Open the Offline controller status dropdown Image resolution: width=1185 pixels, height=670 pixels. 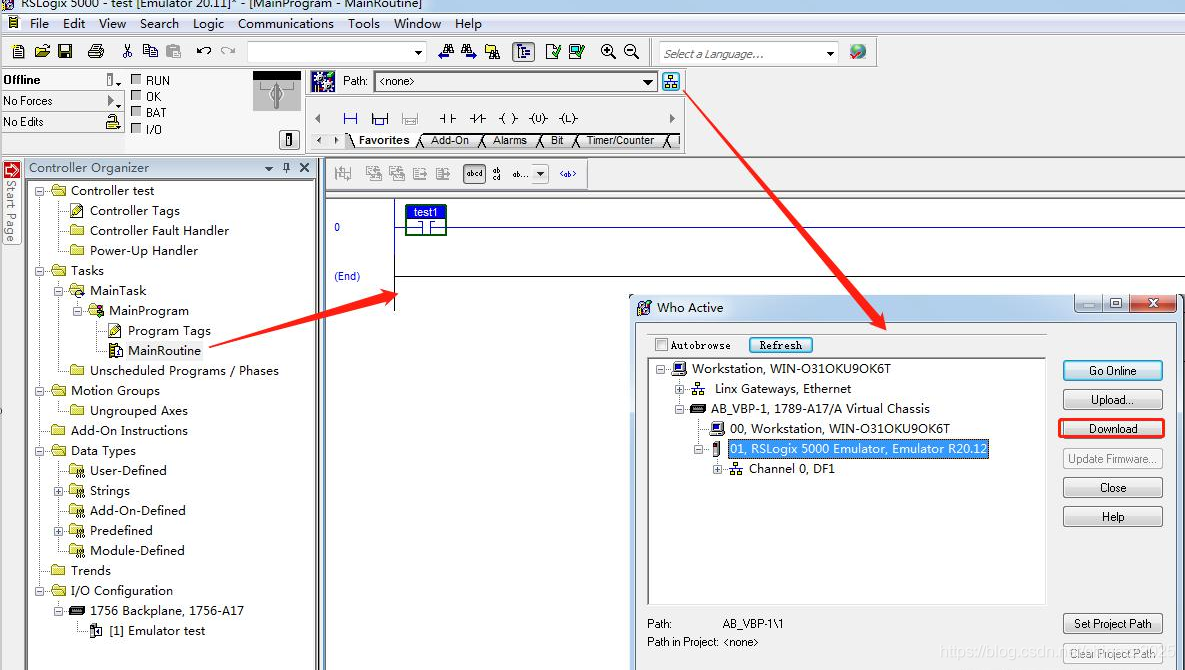tap(113, 80)
